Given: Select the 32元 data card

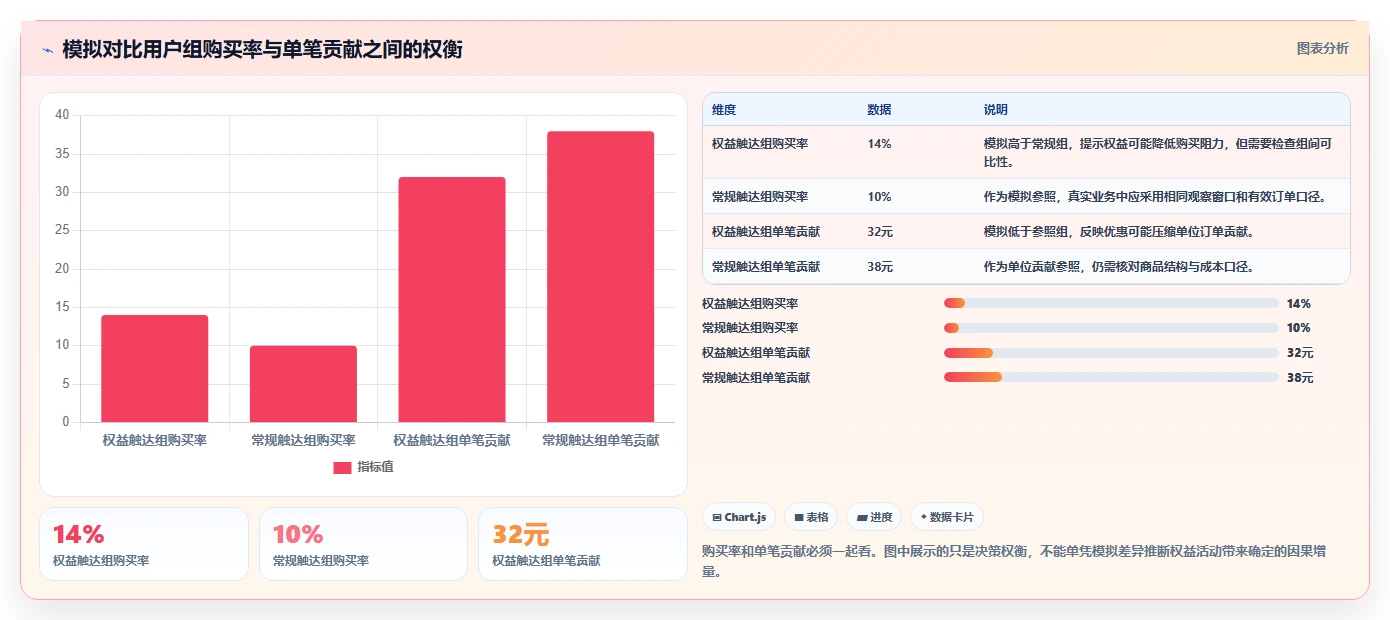Looking at the screenshot, I should [x=583, y=544].
